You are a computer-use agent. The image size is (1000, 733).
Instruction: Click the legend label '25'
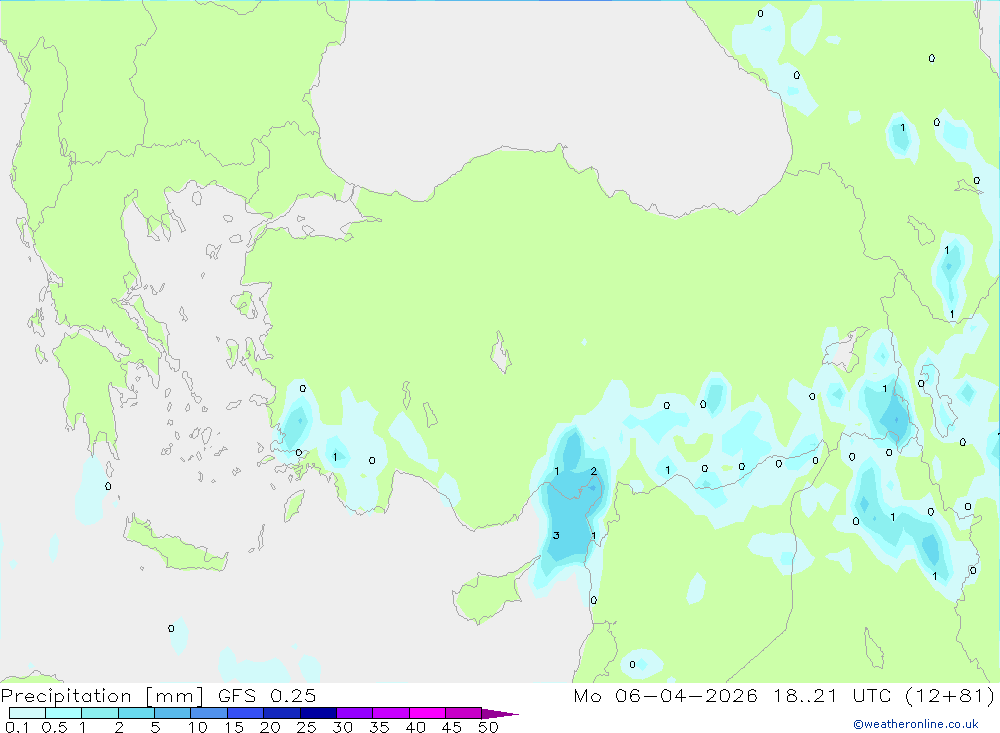(307, 727)
